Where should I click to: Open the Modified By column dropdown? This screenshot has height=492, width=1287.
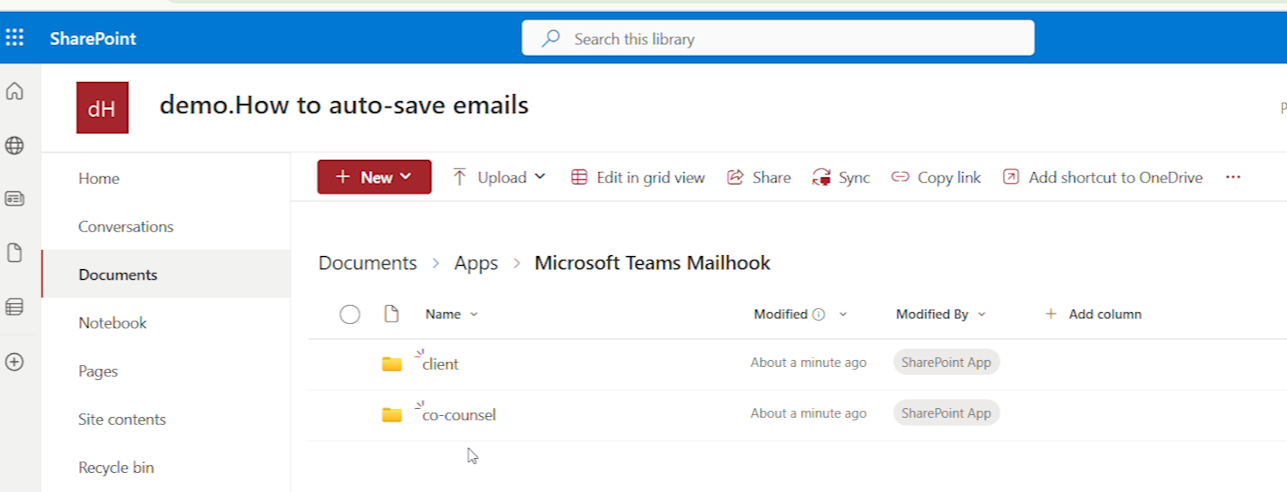982,314
